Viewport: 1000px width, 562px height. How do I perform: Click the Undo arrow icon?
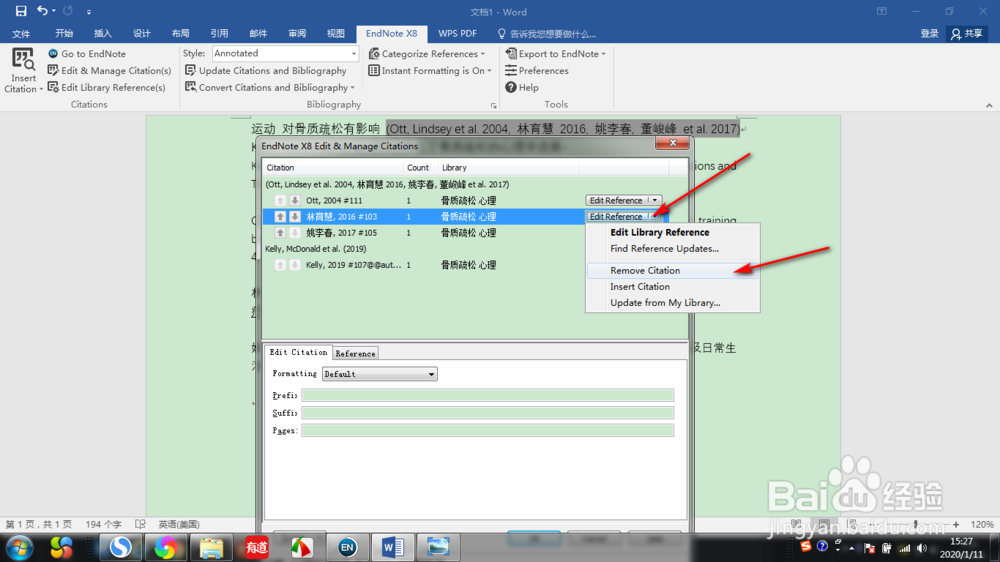point(42,11)
